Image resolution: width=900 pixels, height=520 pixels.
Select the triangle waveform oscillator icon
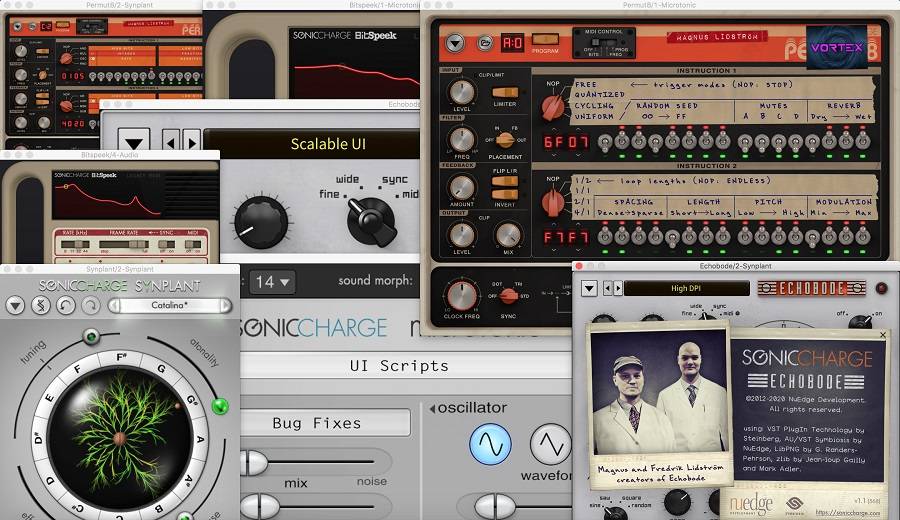(549, 444)
